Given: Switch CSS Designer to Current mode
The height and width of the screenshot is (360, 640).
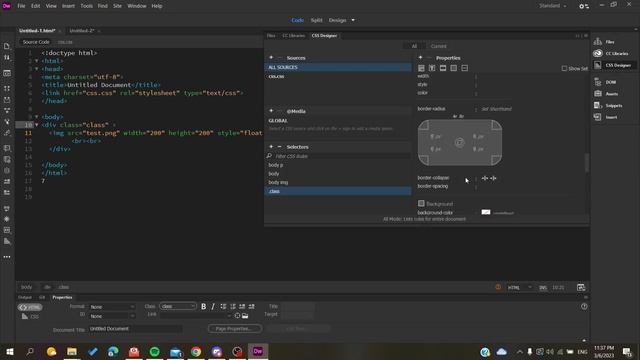Looking at the screenshot, I should point(439,46).
